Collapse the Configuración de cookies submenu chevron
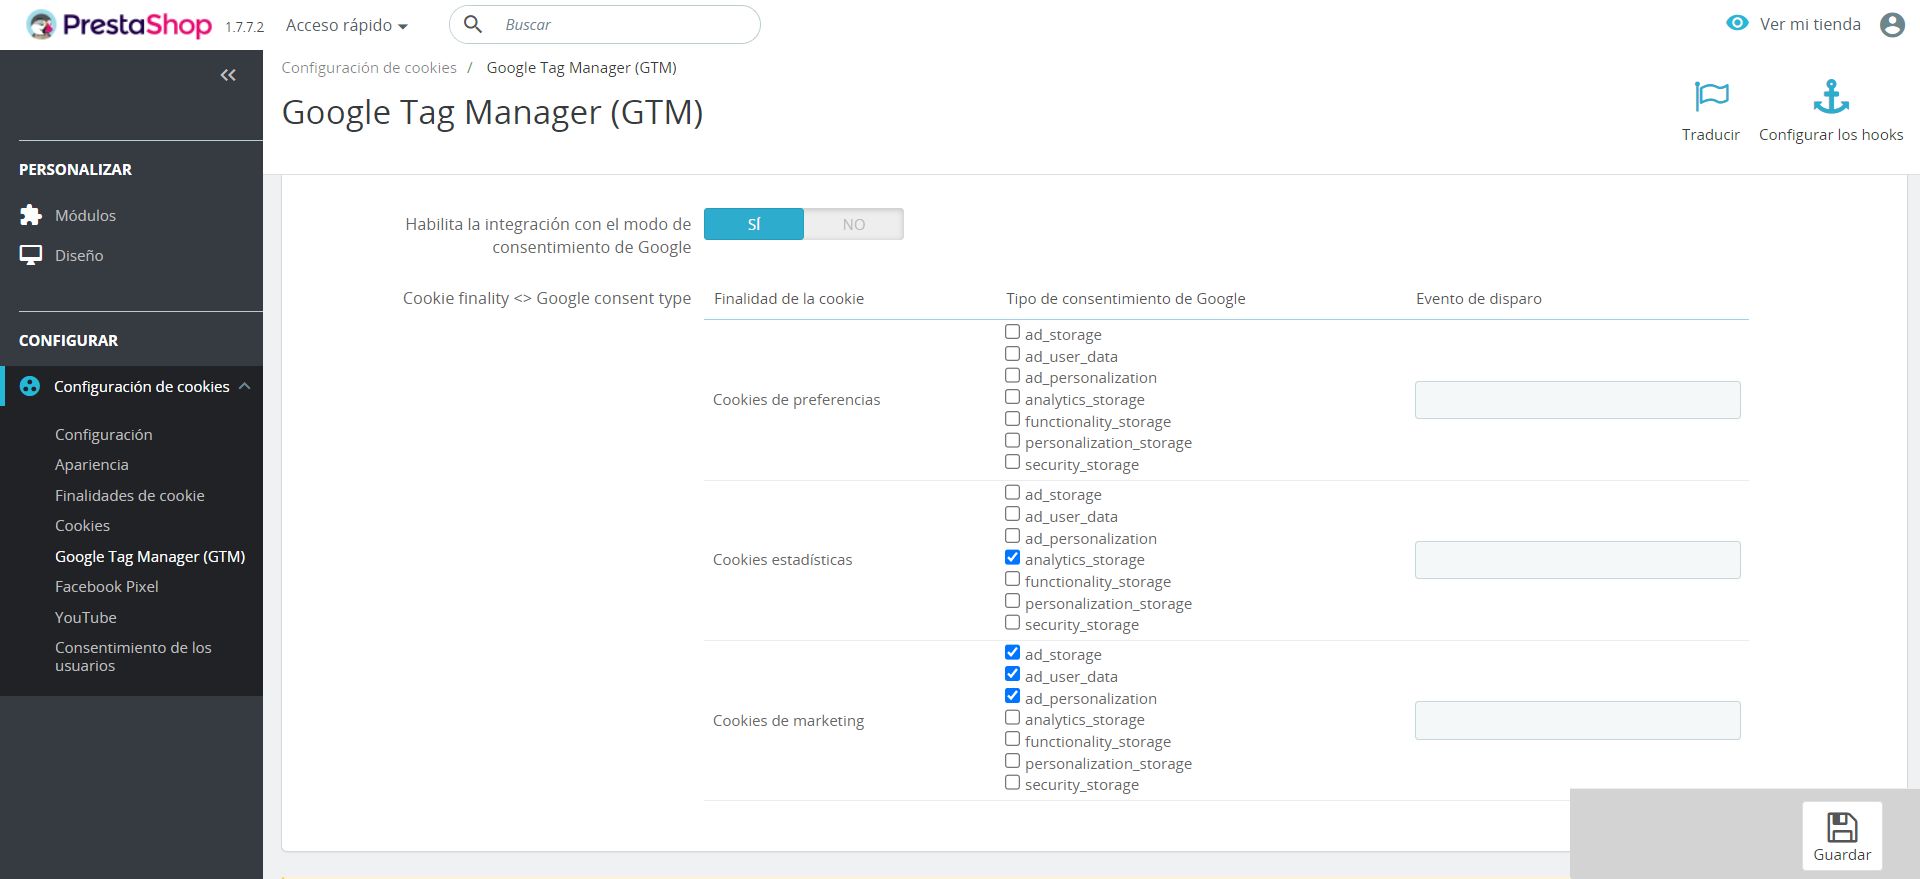This screenshot has width=1920, height=879. pos(245,386)
